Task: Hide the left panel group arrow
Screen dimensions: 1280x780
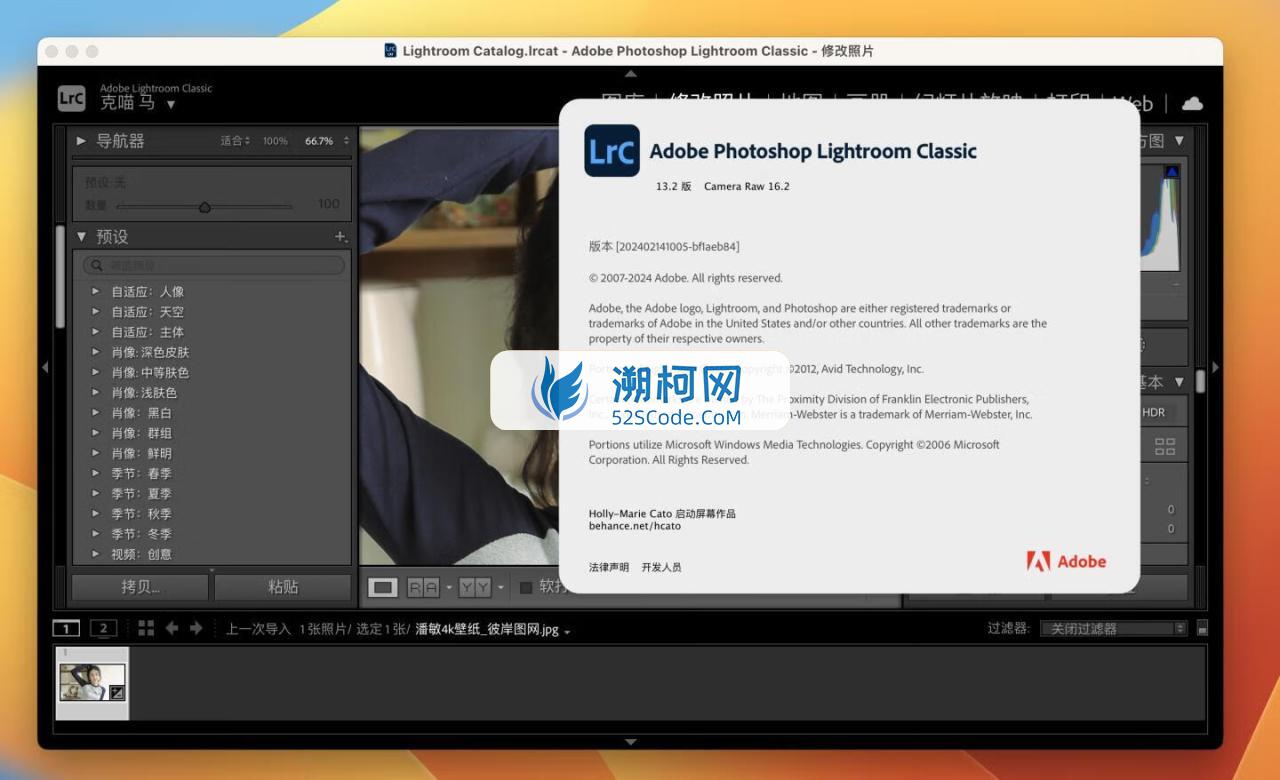Action: (x=45, y=367)
